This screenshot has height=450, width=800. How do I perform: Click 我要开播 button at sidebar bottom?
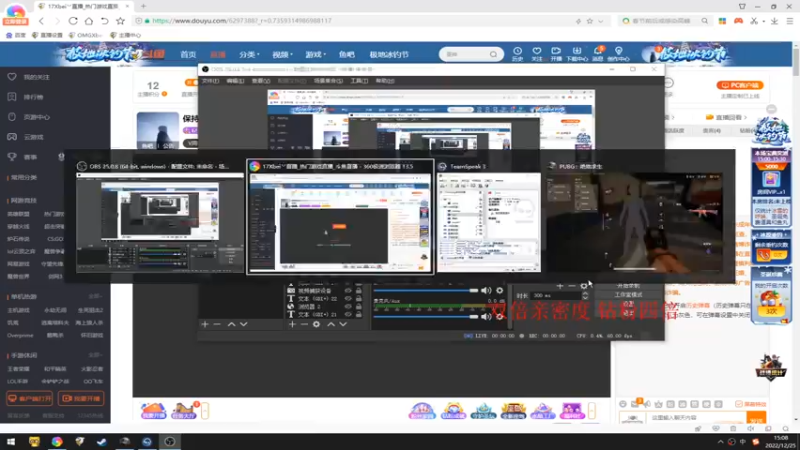(x=82, y=398)
